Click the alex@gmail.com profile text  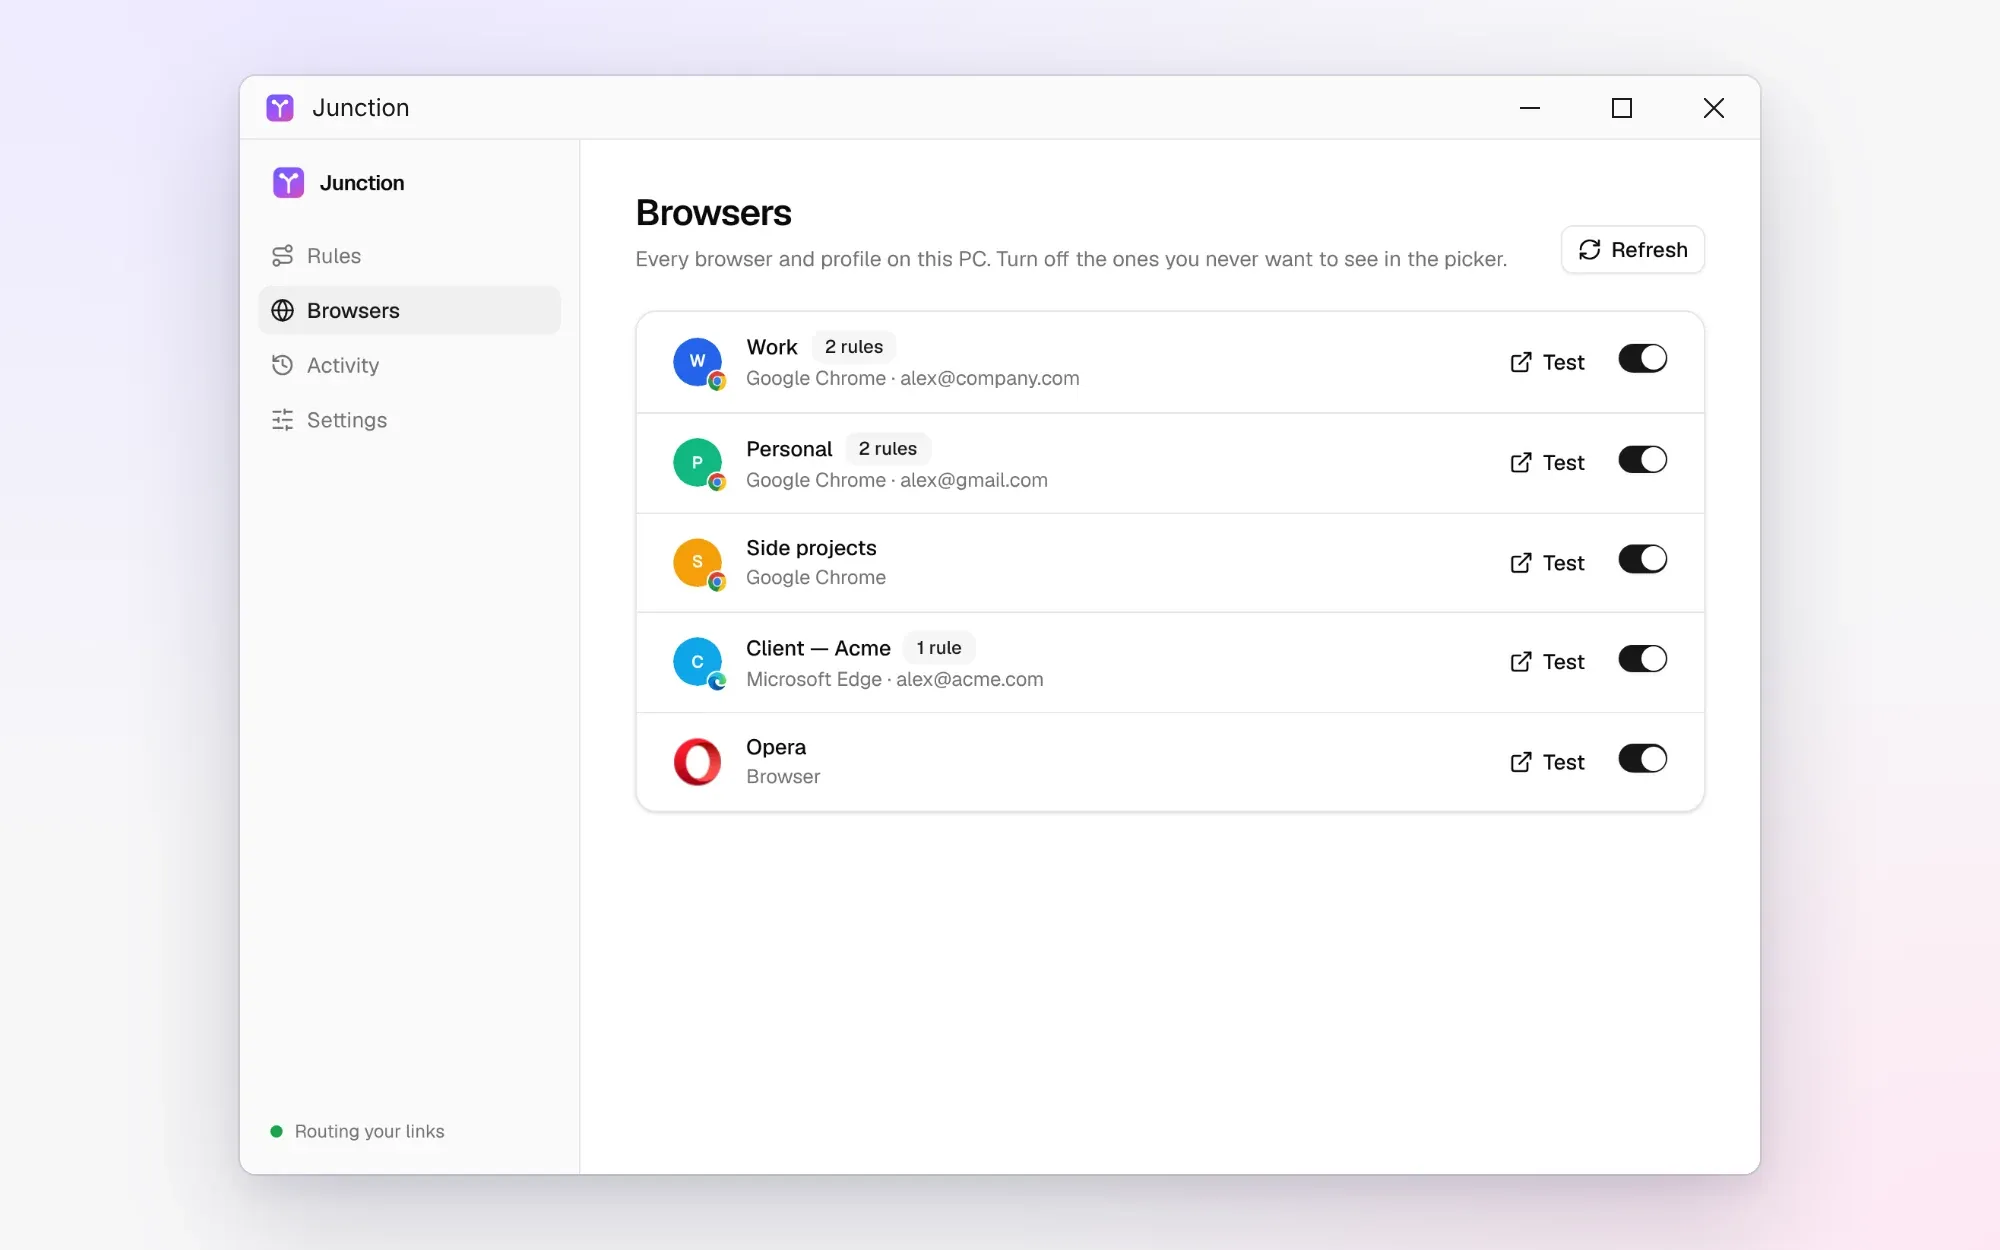[974, 480]
